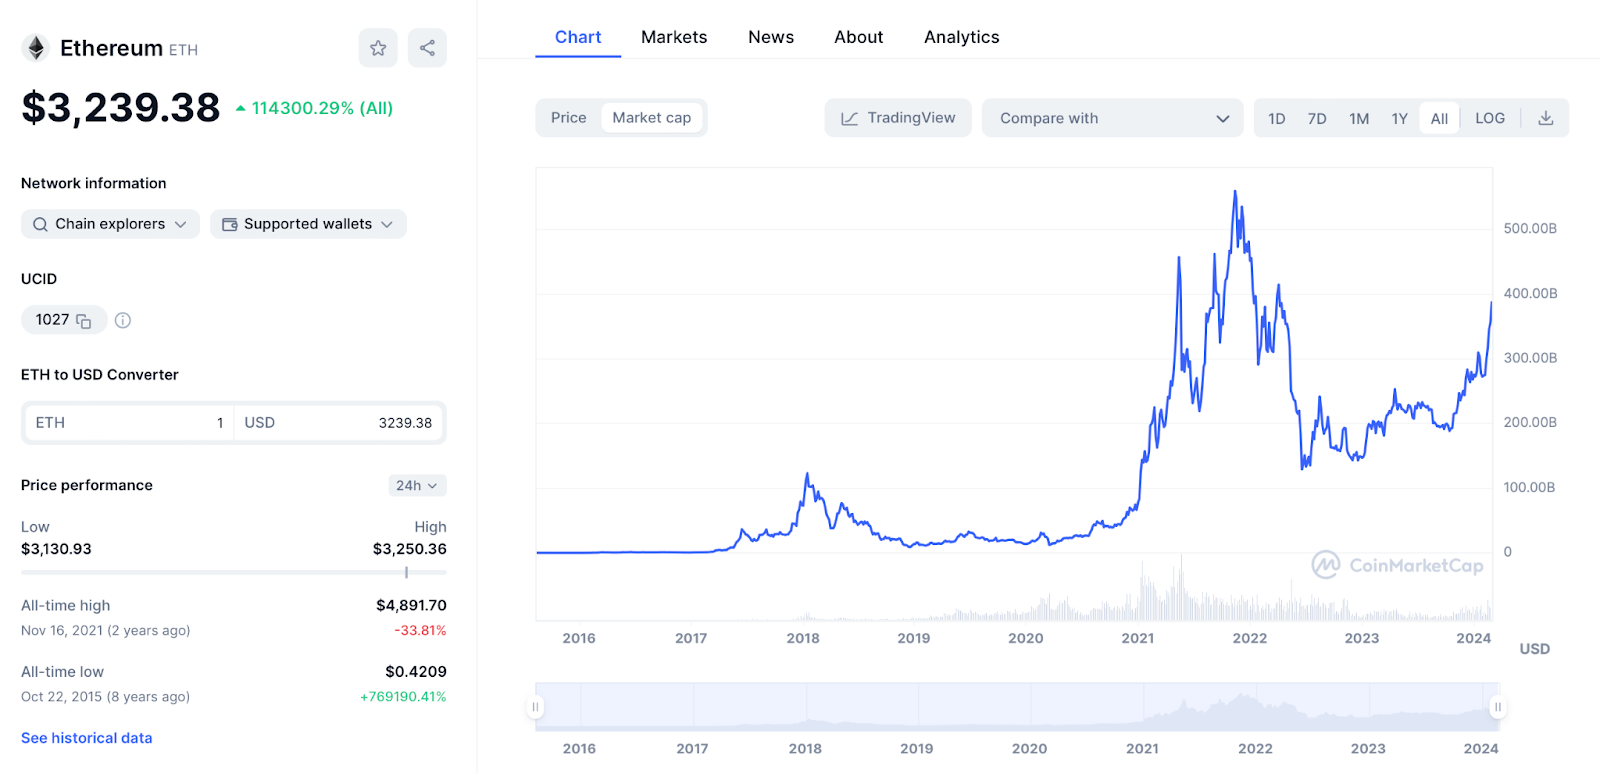This screenshot has height=773, width=1600.
Task: Click the left handle of range selector
Action: point(535,707)
